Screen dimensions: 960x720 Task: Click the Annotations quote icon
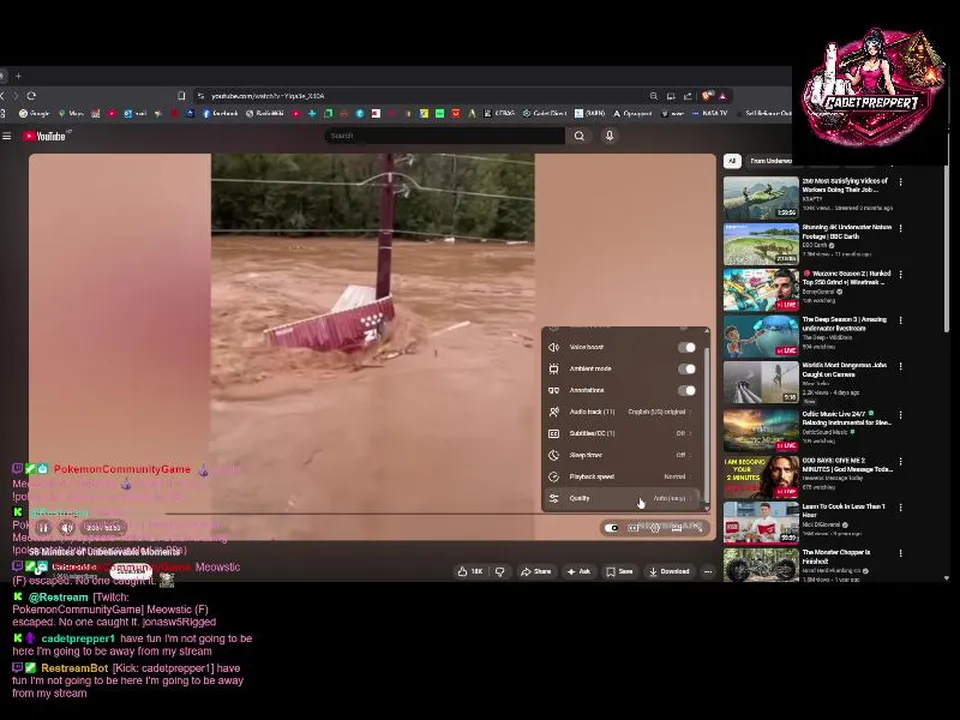click(553, 390)
